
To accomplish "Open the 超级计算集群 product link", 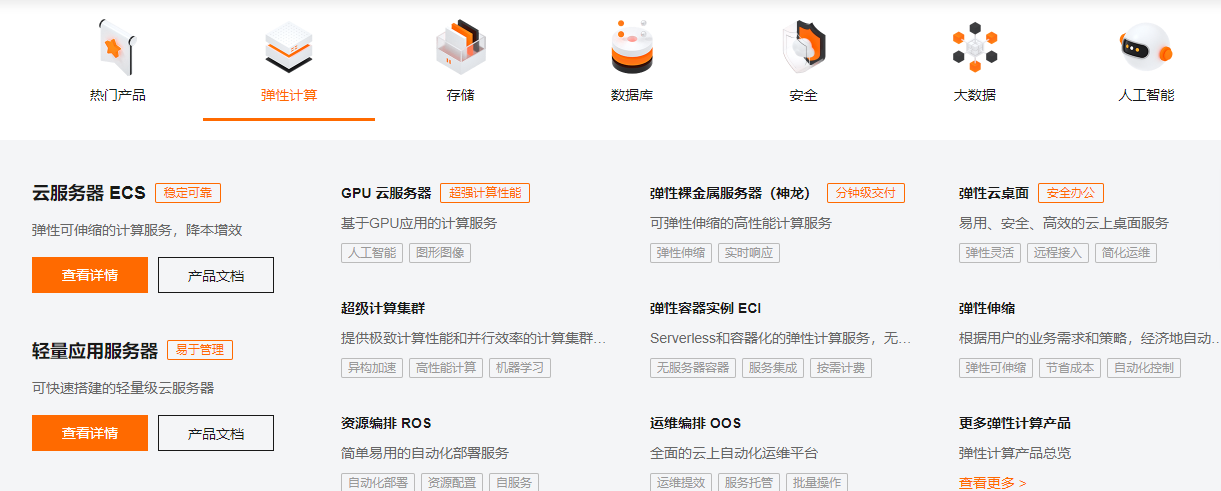I will pyautogui.click(x=383, y=308).
